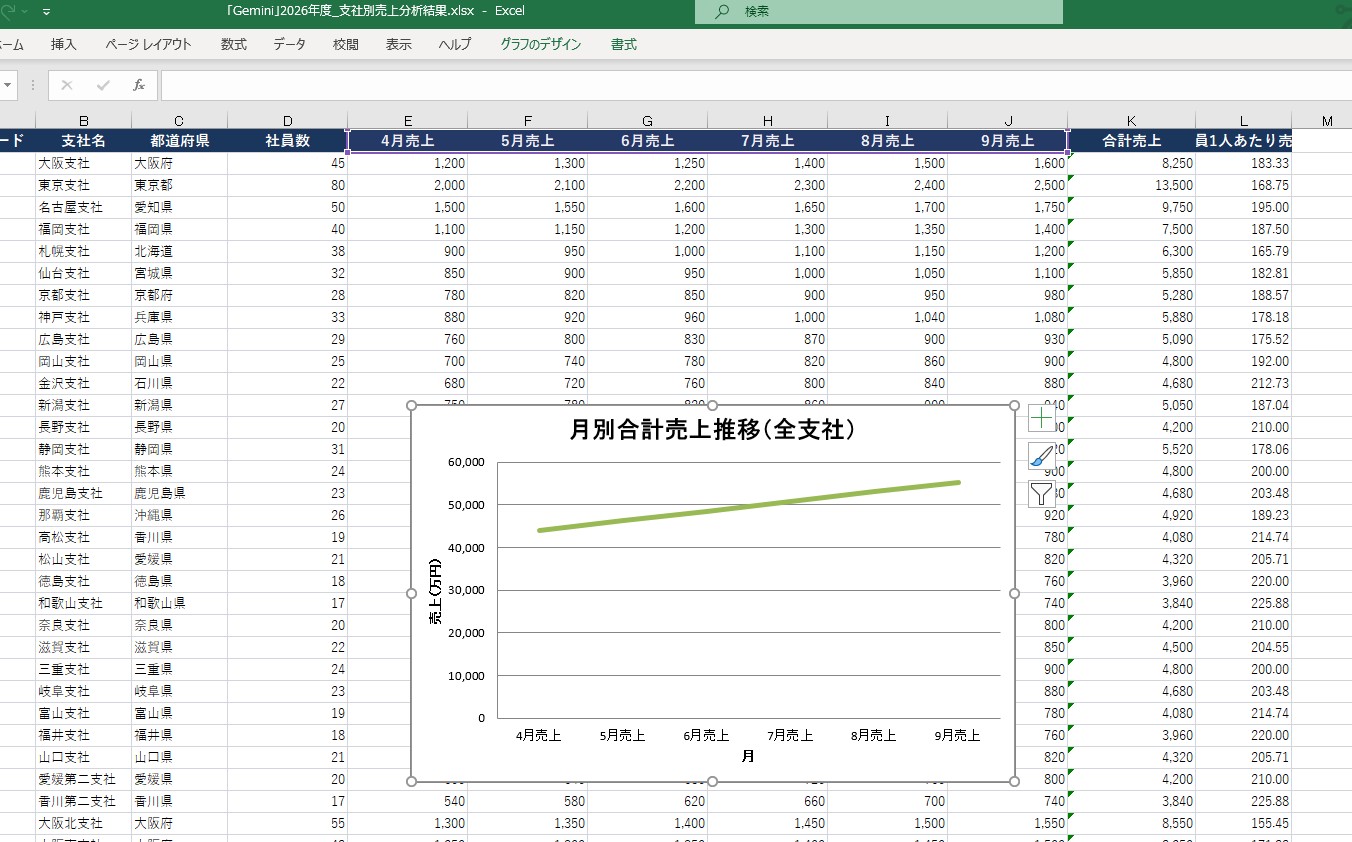Viewport: 1352px width, 842px height.
Task: Click the 7月売上 chart axis label
Action: 790,735
